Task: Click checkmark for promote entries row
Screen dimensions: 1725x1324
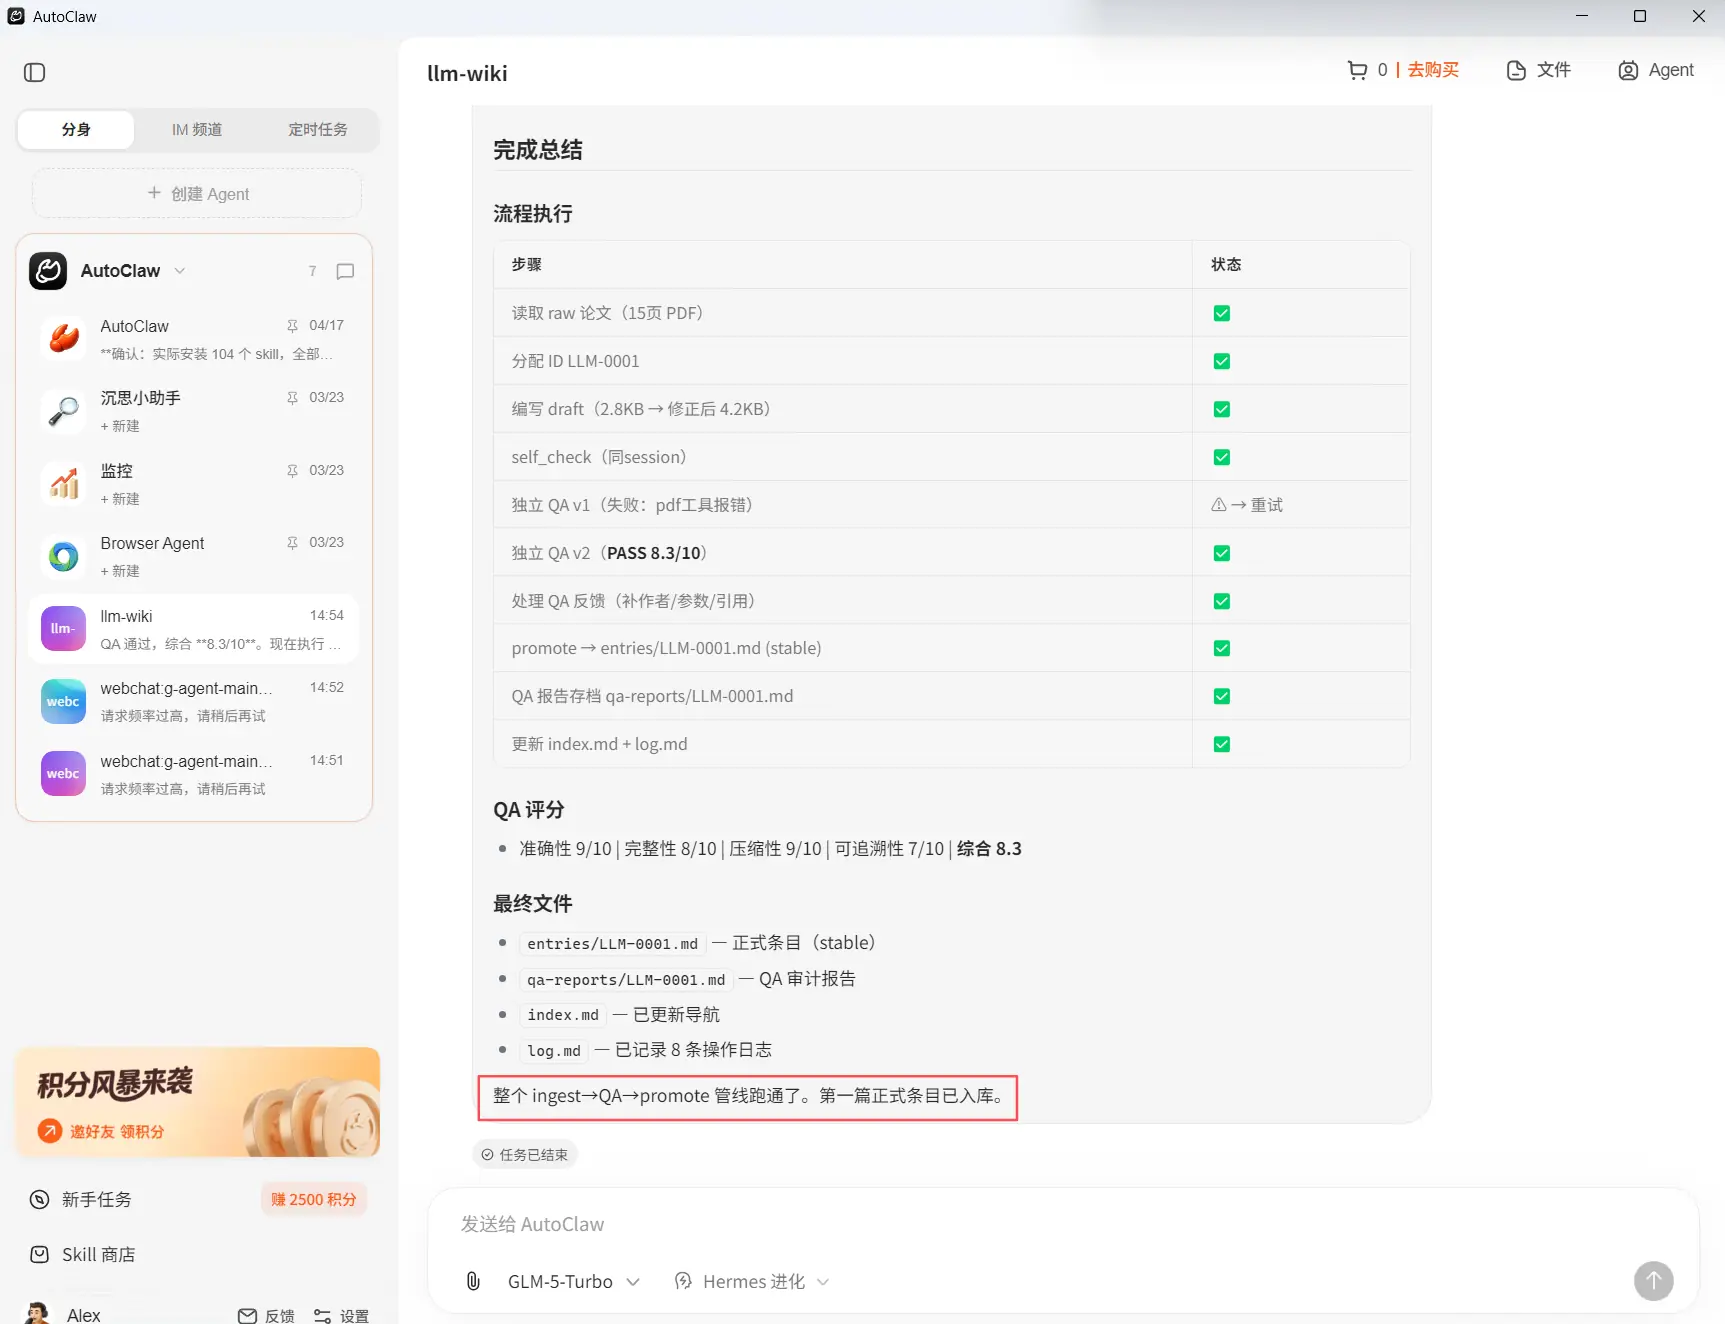Action: pos(1221,648)
